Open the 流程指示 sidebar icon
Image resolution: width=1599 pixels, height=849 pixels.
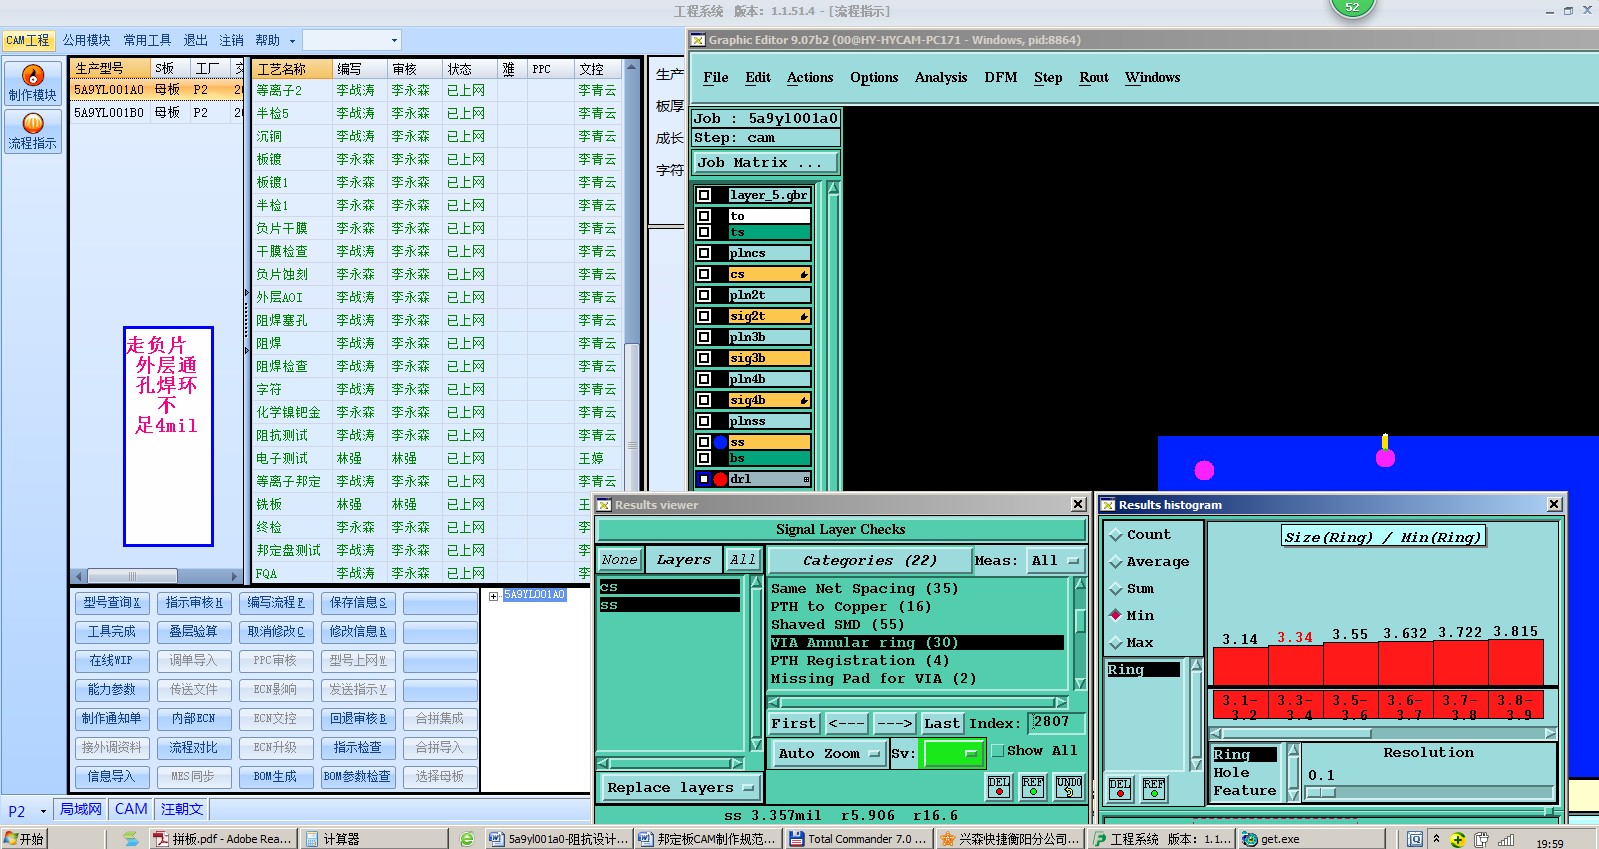[32, 131]
